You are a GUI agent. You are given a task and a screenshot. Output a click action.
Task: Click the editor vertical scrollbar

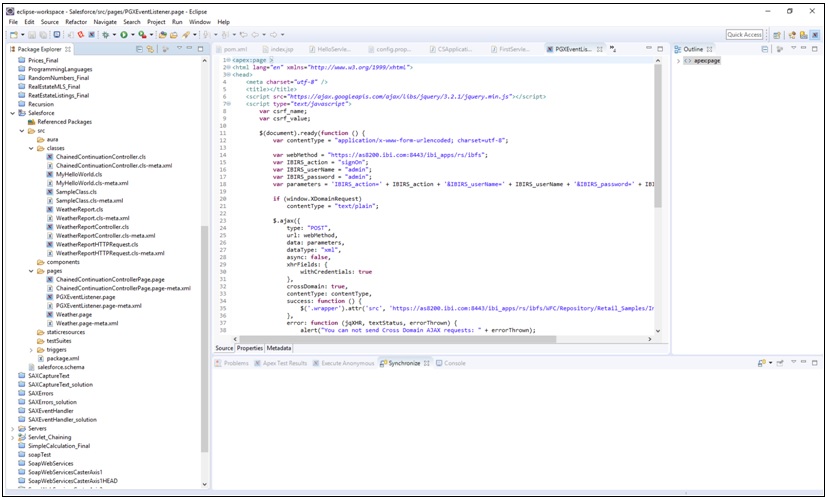(658, 136)
